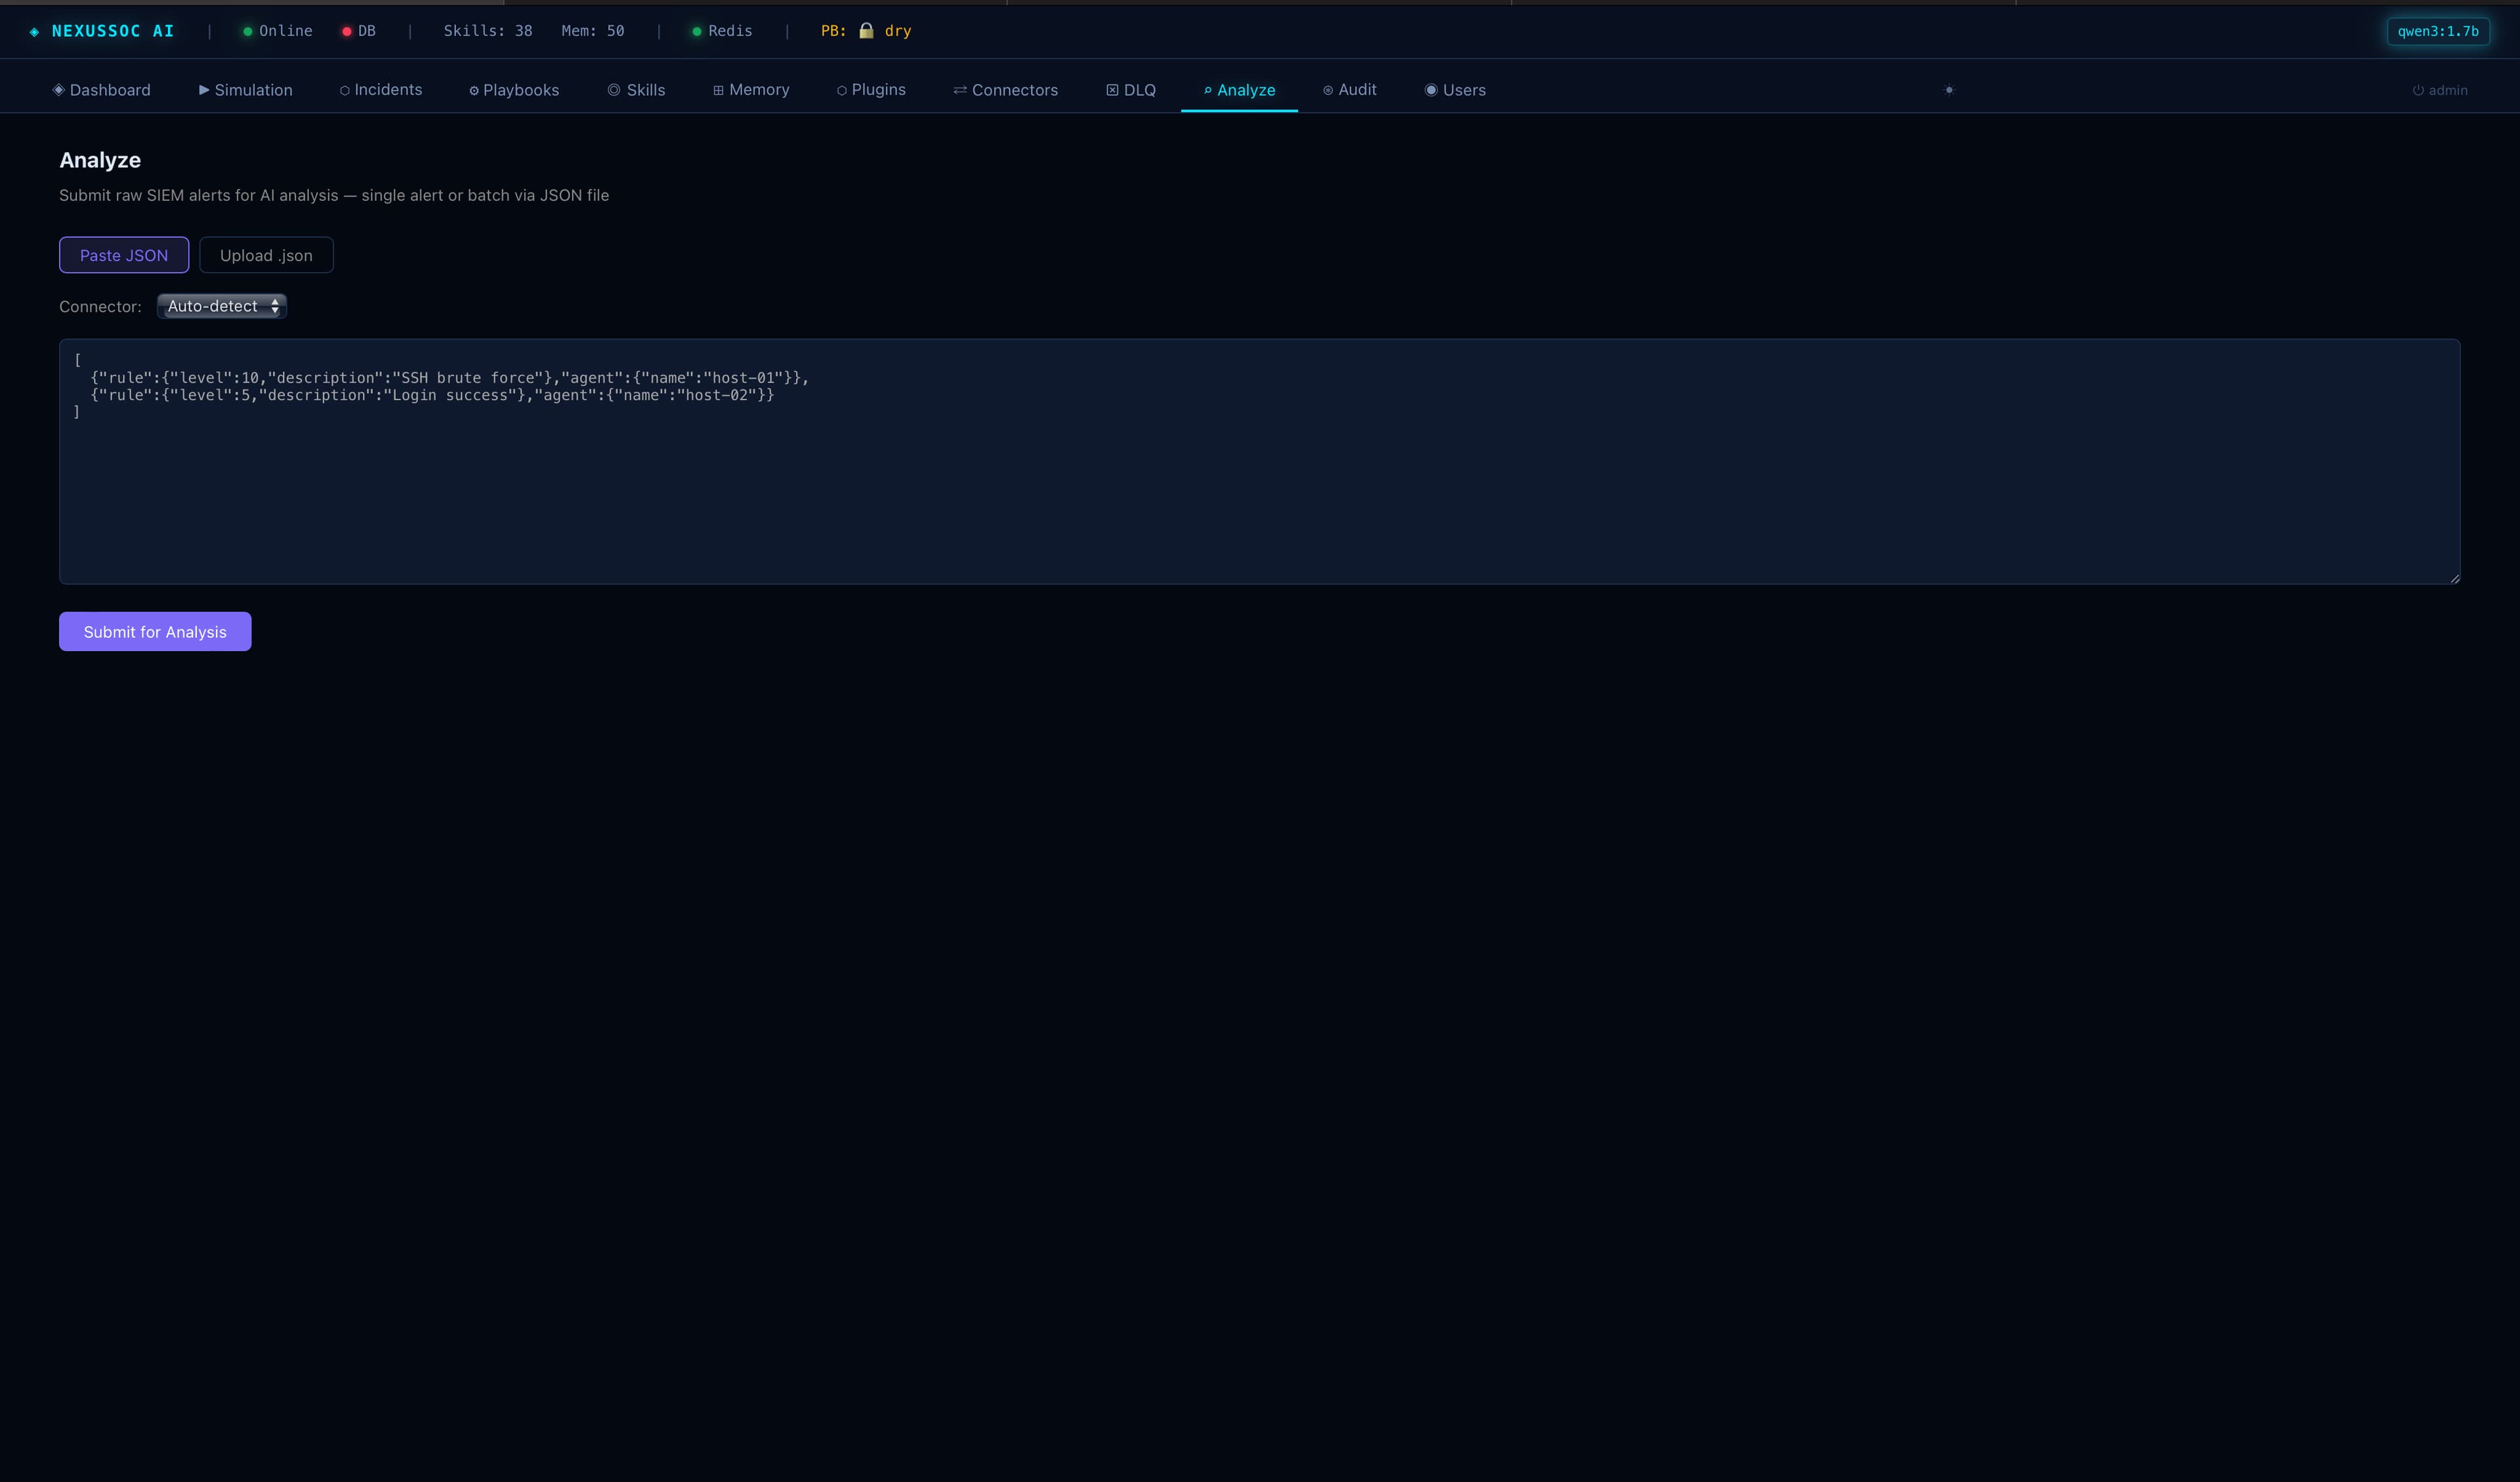Switch to the Plugins tab

tap(871, 89)
